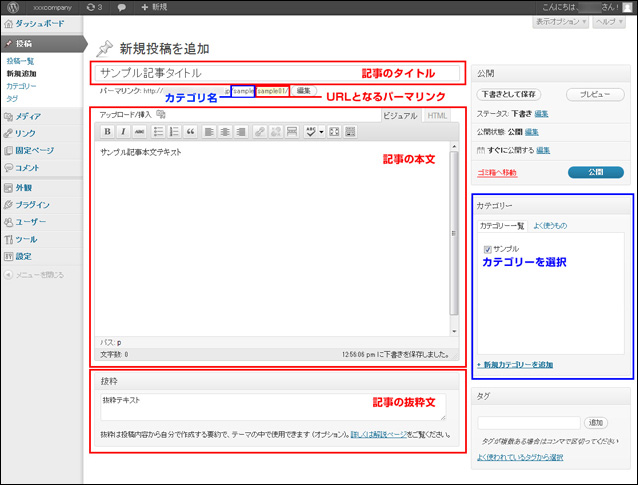Screen dimensions: 638x485
Task: Click the WordPress logo in admin bar
Action: [x=12, y=6]
